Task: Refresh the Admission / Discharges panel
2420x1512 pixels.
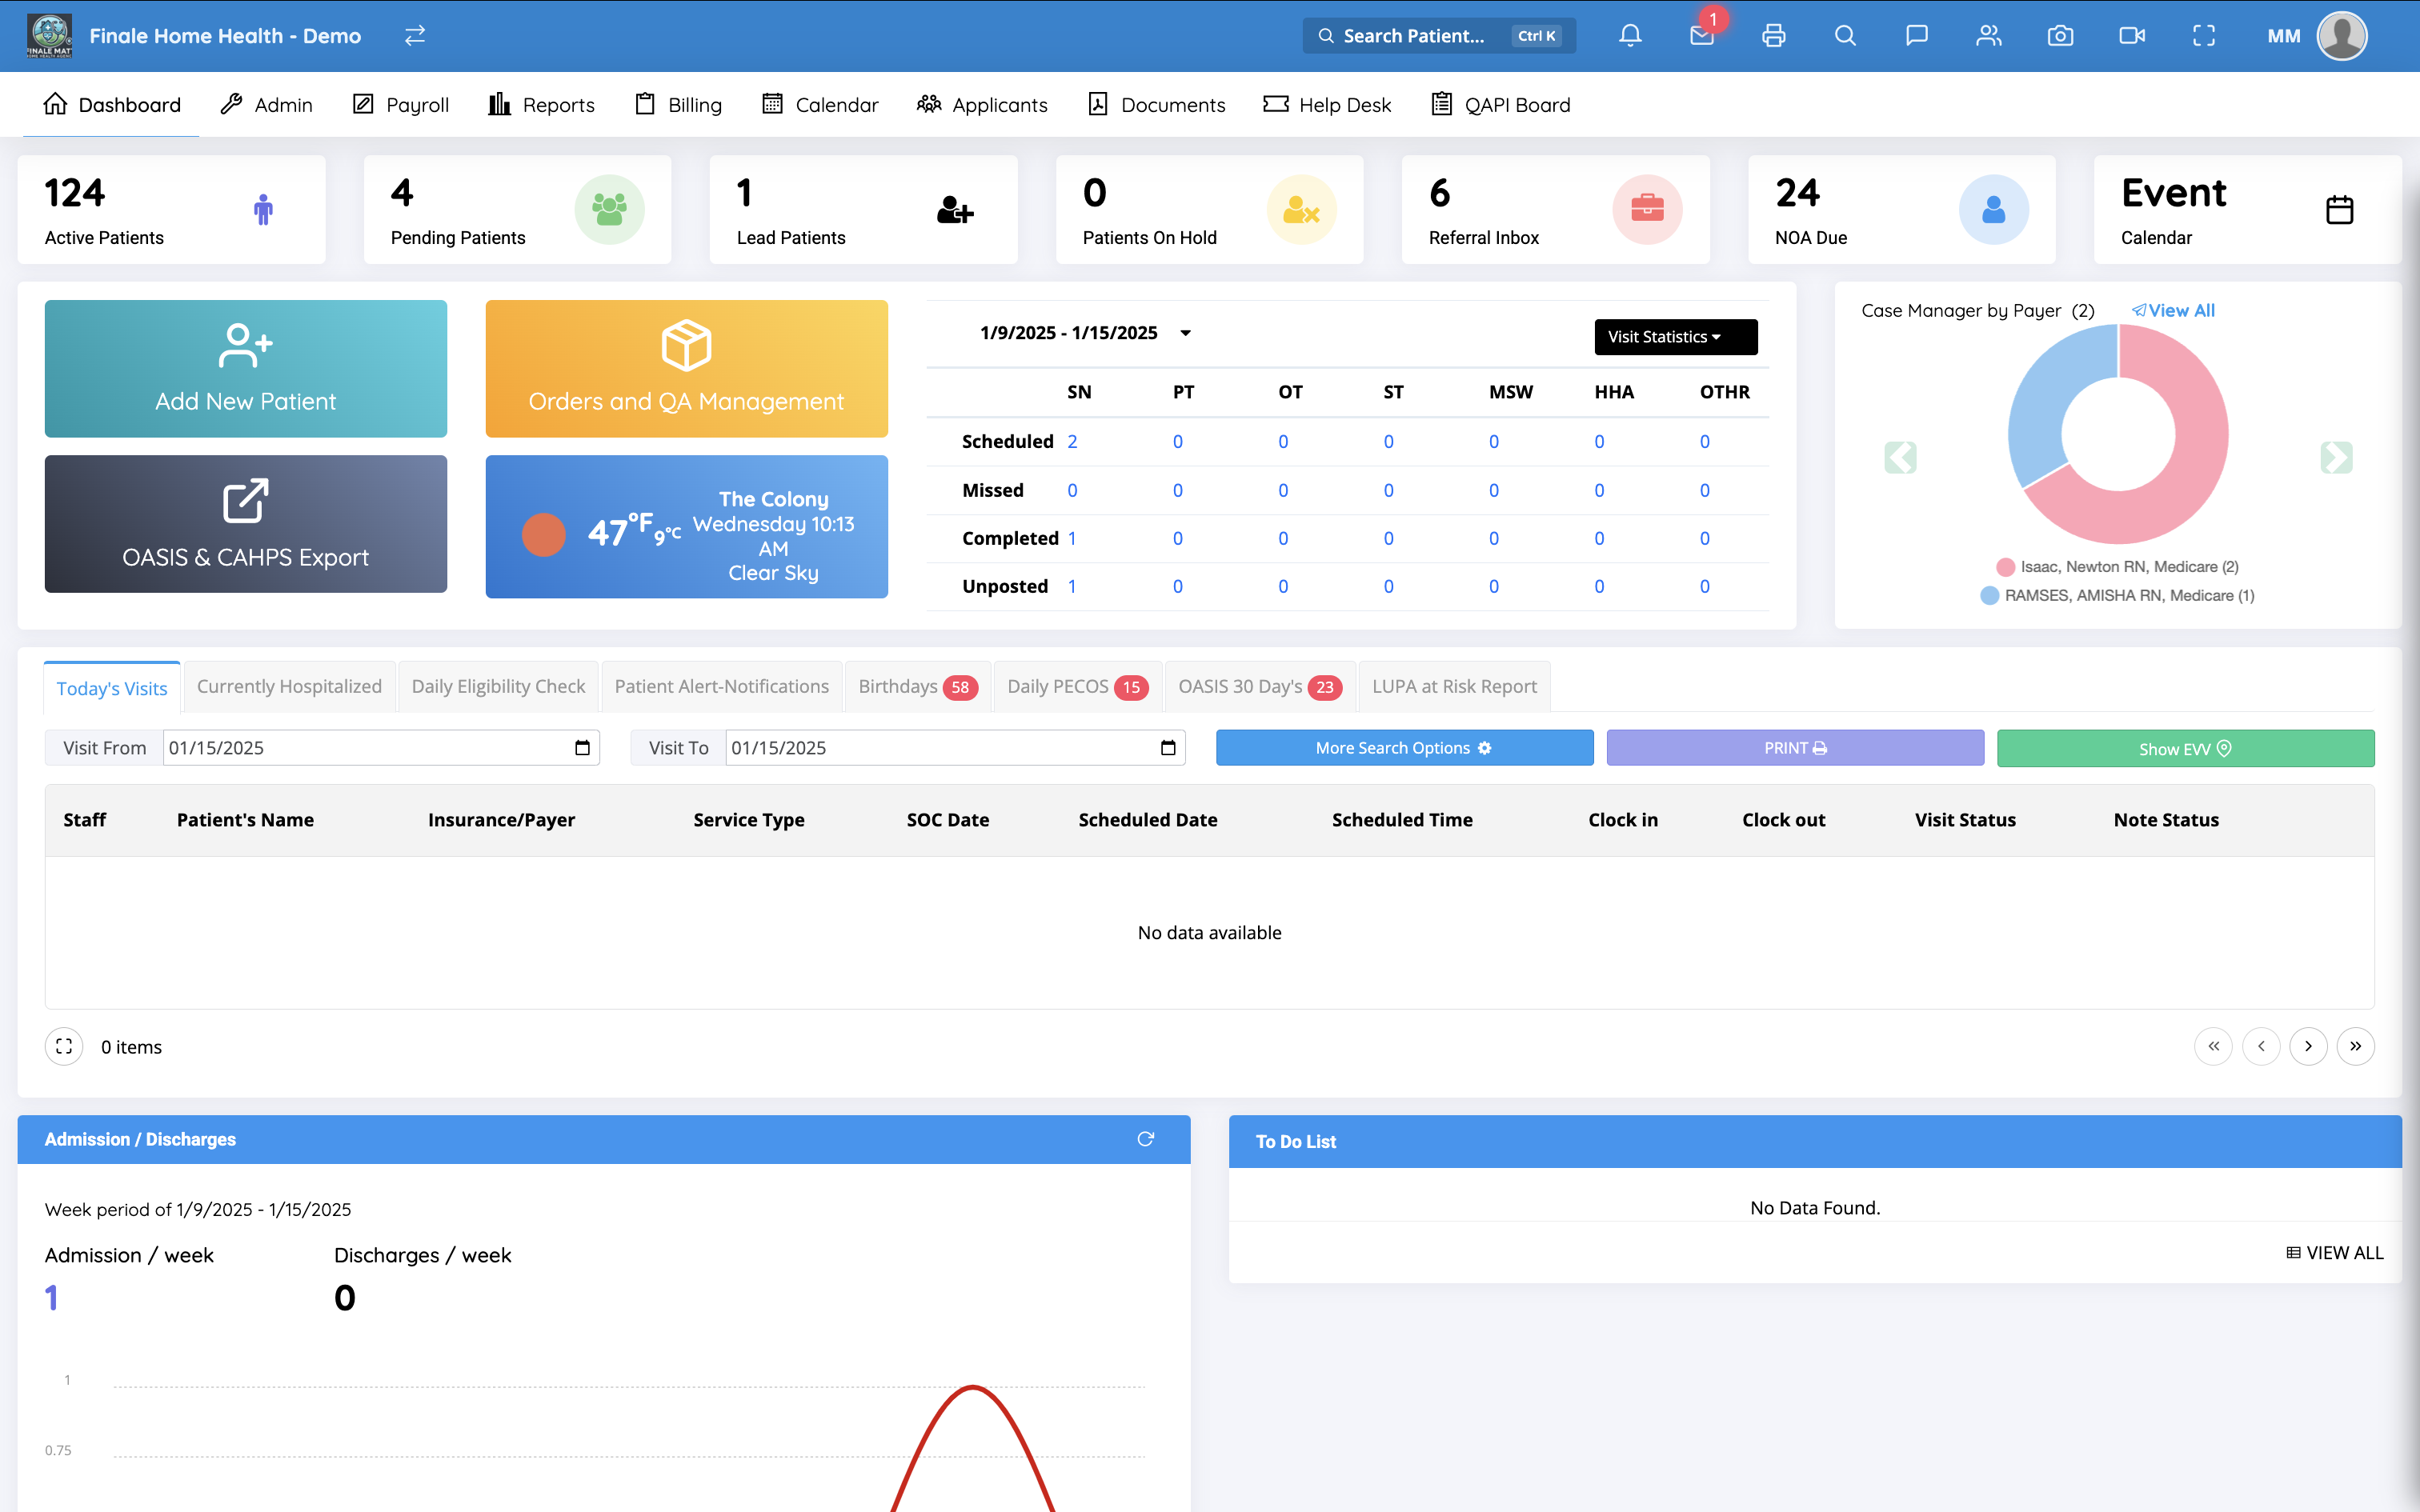Action: click(1146, 1139)
